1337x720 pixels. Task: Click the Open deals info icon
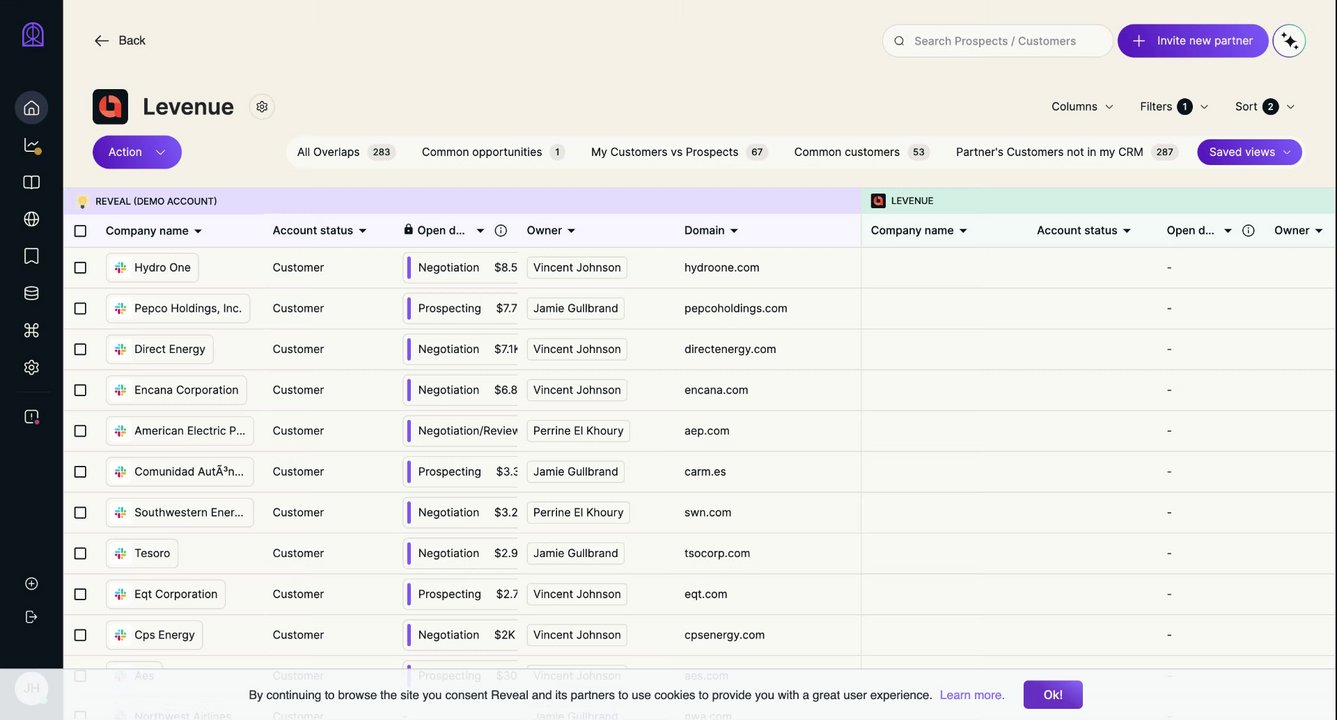pos(501,231)
